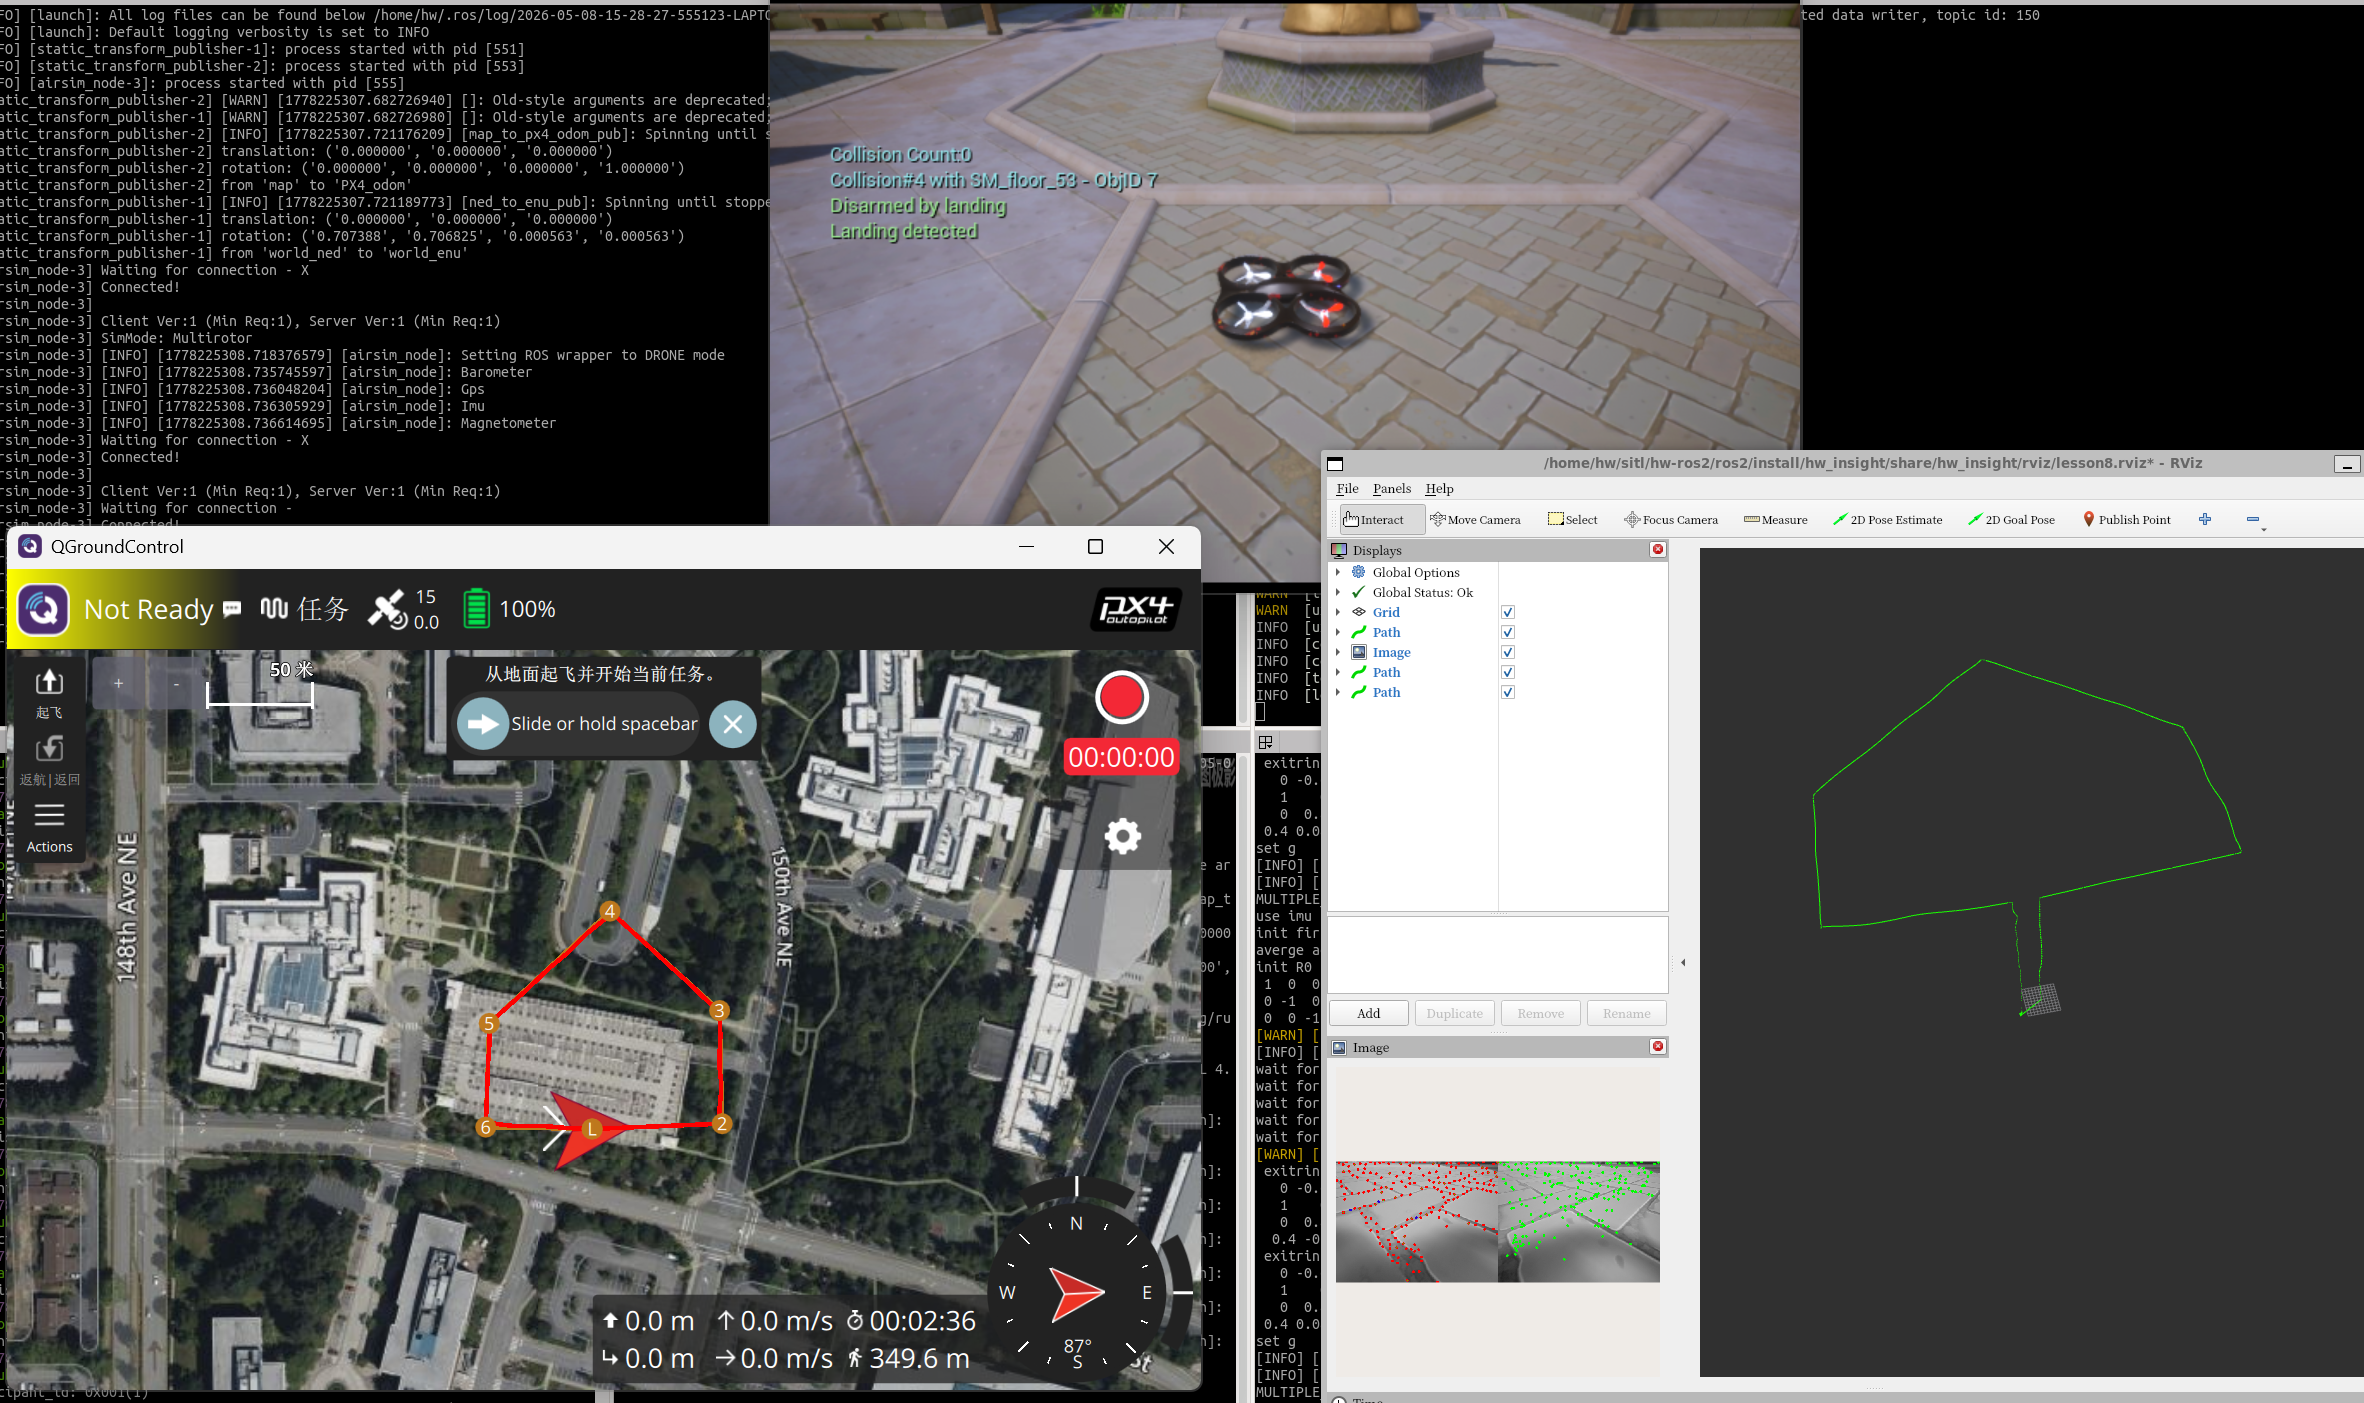The width and height of the screenshot is (2364, 1403).
Task: Click the confirmation slider arrow handle
Action: [x=483, y=724]
